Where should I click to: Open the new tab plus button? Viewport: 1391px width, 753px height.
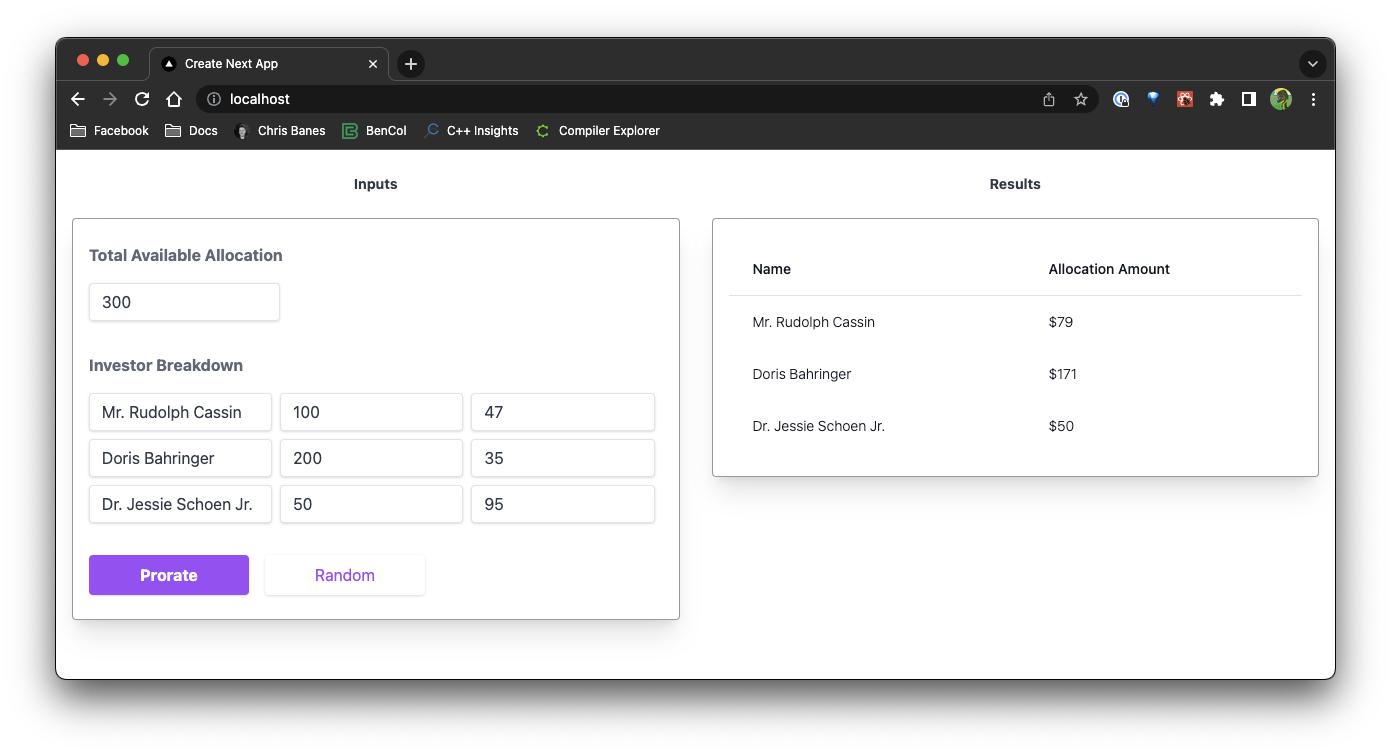(411, 64)
